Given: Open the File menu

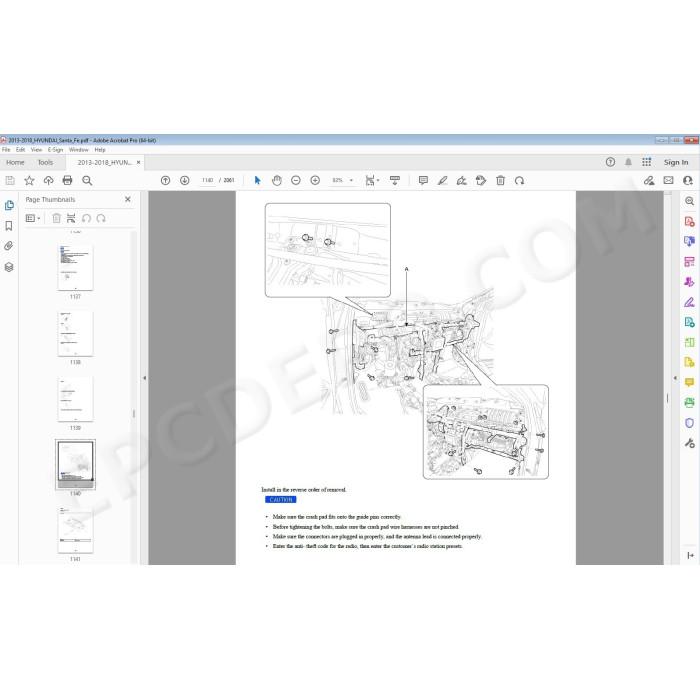Looking at the screenshot, I should (6, 150).
